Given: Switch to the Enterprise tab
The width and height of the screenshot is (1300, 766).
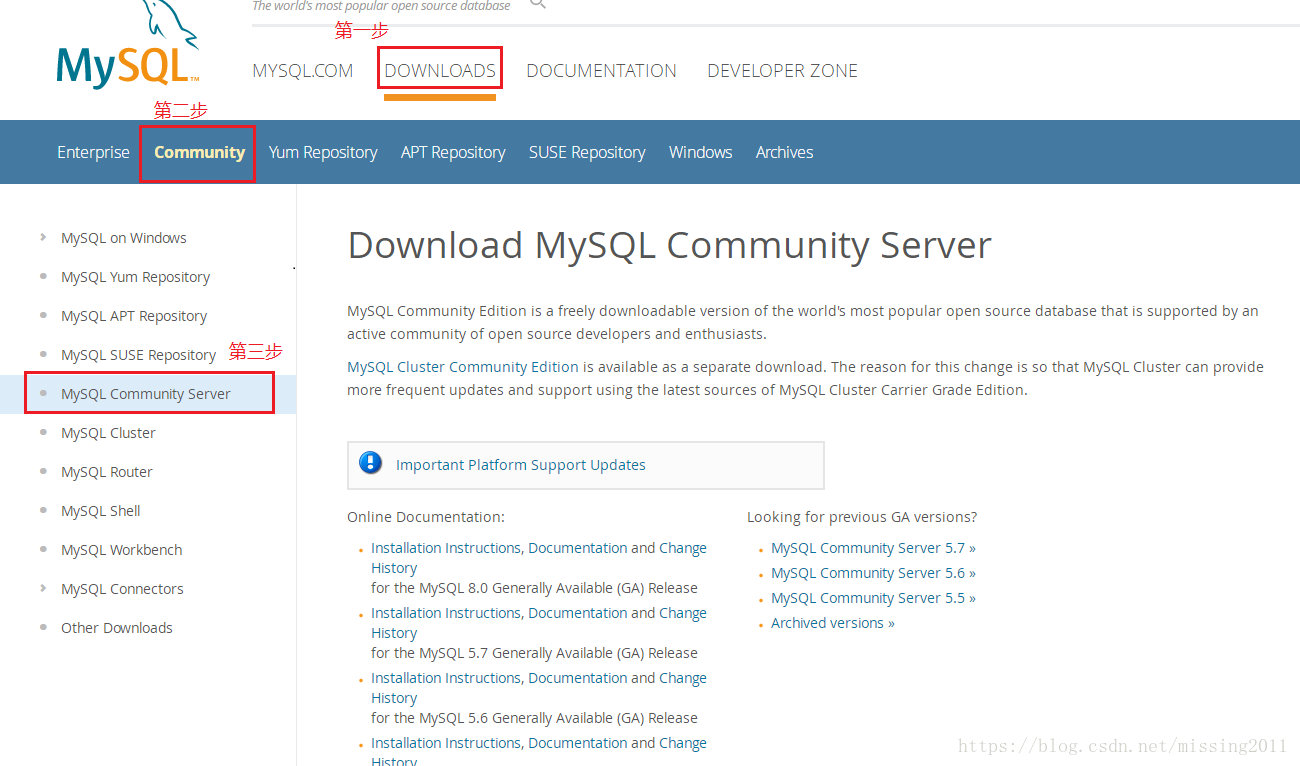Looking at the screenshot, I should (x=93, y=152).
